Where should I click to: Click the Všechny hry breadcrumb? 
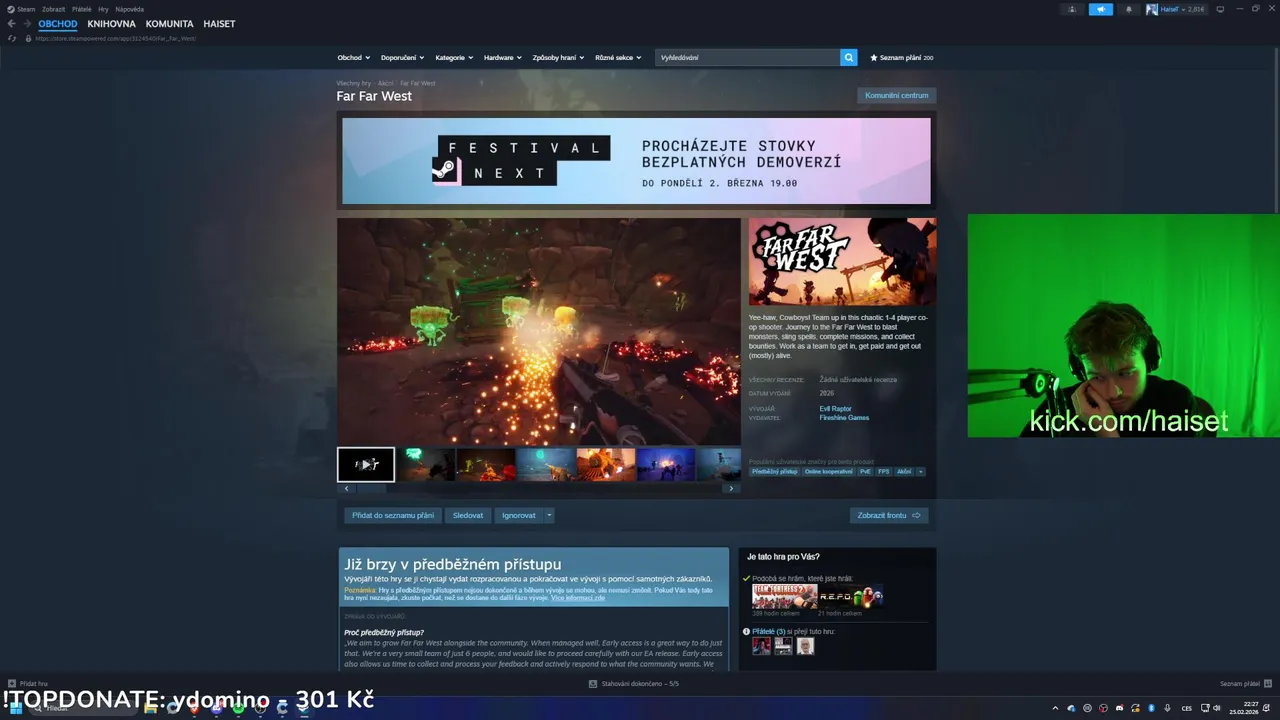tap(353, 83)
